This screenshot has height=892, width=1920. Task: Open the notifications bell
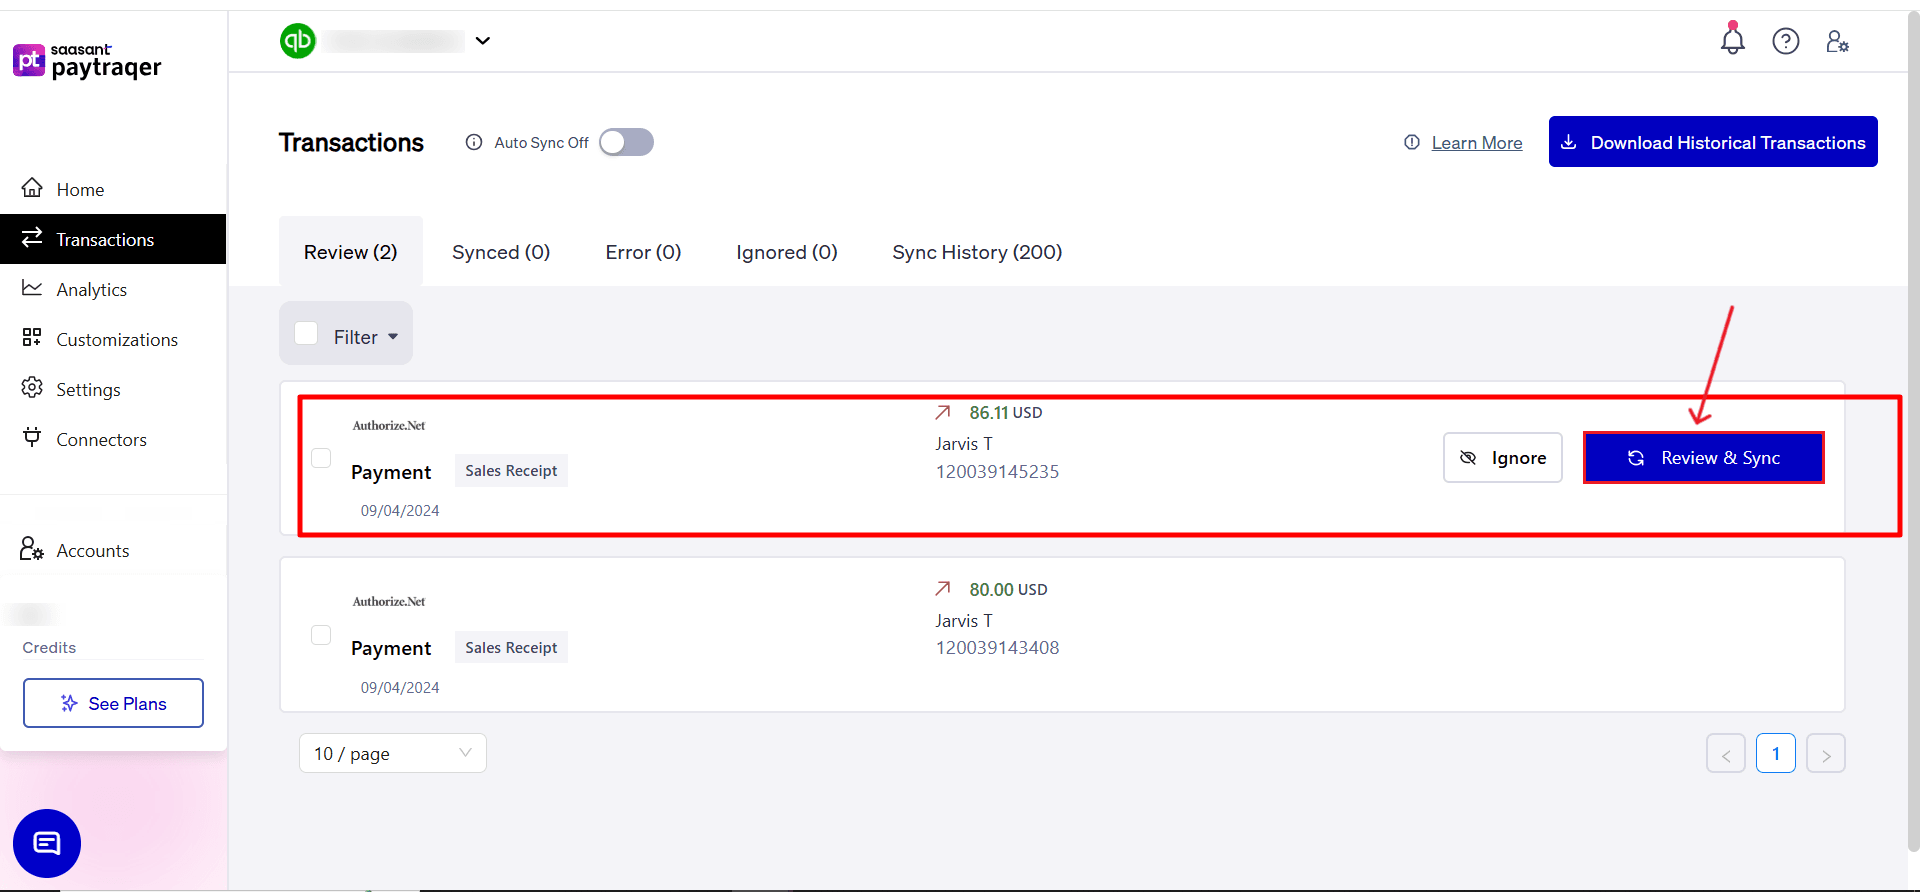pos(1733,40)
